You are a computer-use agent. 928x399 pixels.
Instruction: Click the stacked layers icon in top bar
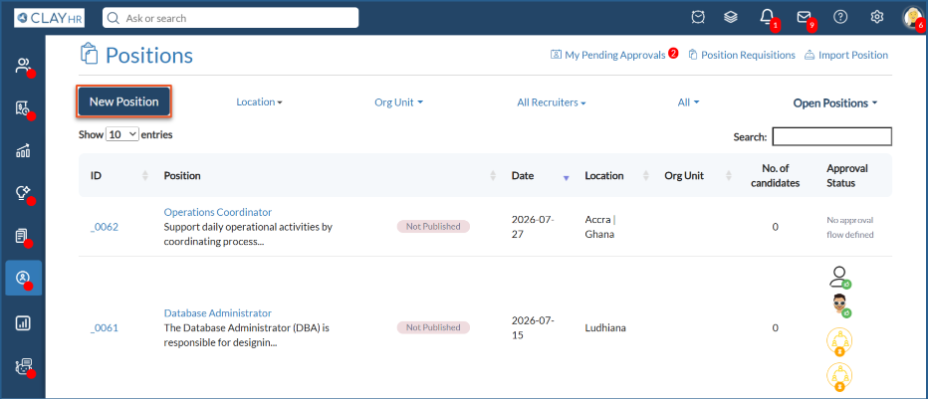(x=731, y=18)
